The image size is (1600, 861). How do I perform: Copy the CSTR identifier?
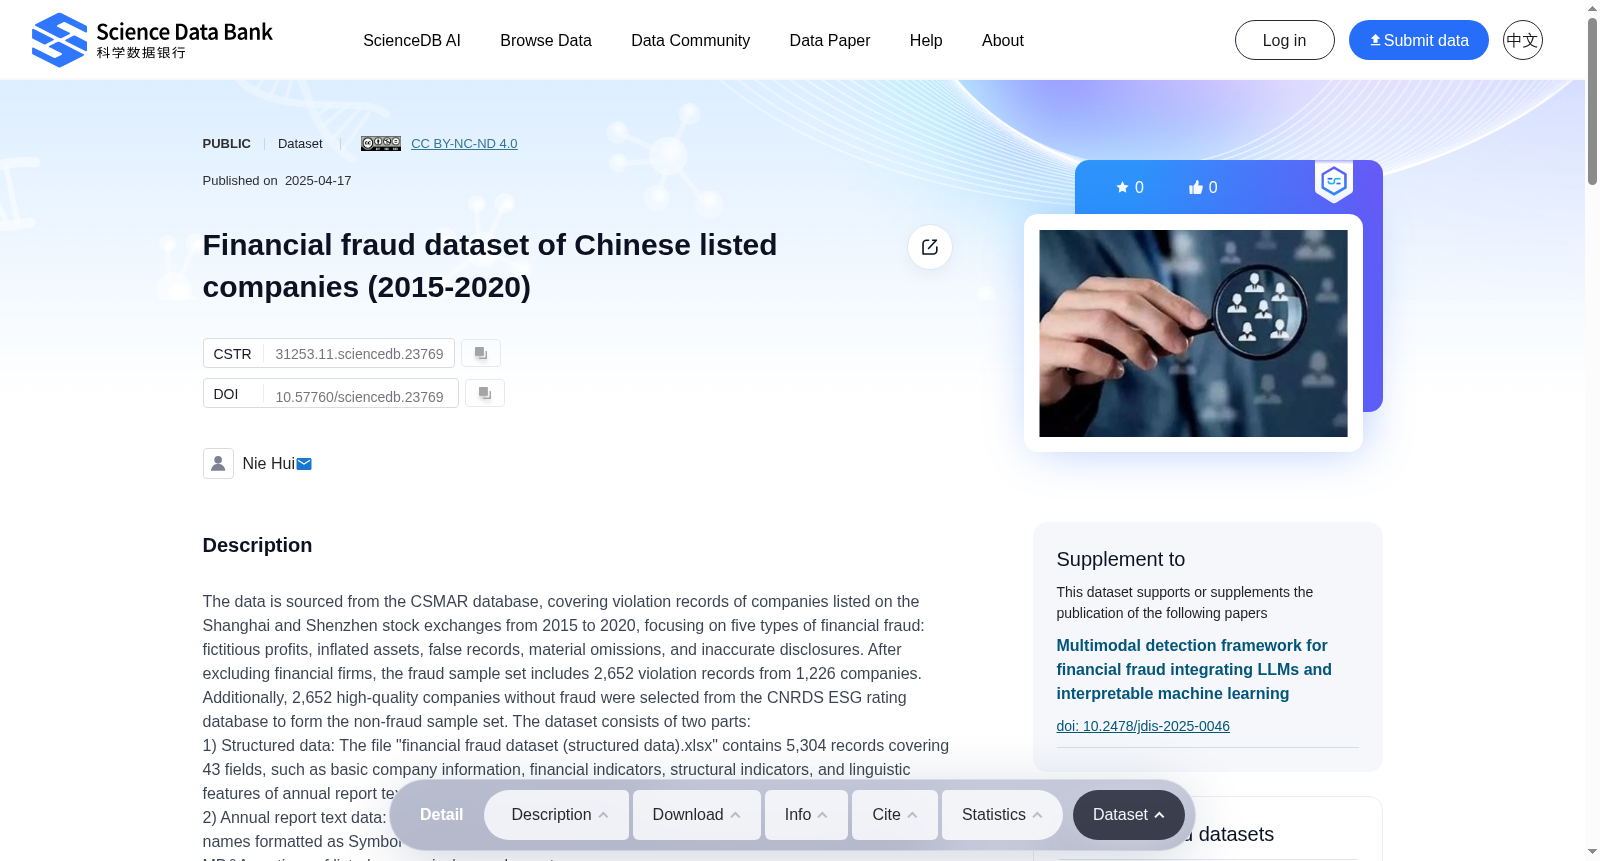click(481, 353)
